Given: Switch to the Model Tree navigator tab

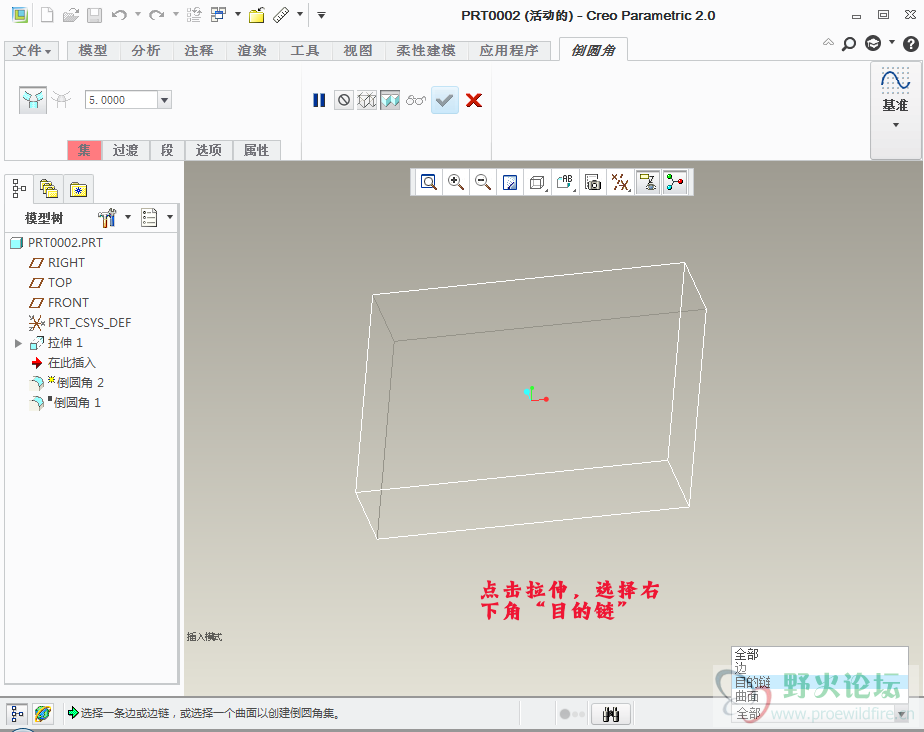Looking at the screenshot, I should pyautogui.click(x=19, y=189).
